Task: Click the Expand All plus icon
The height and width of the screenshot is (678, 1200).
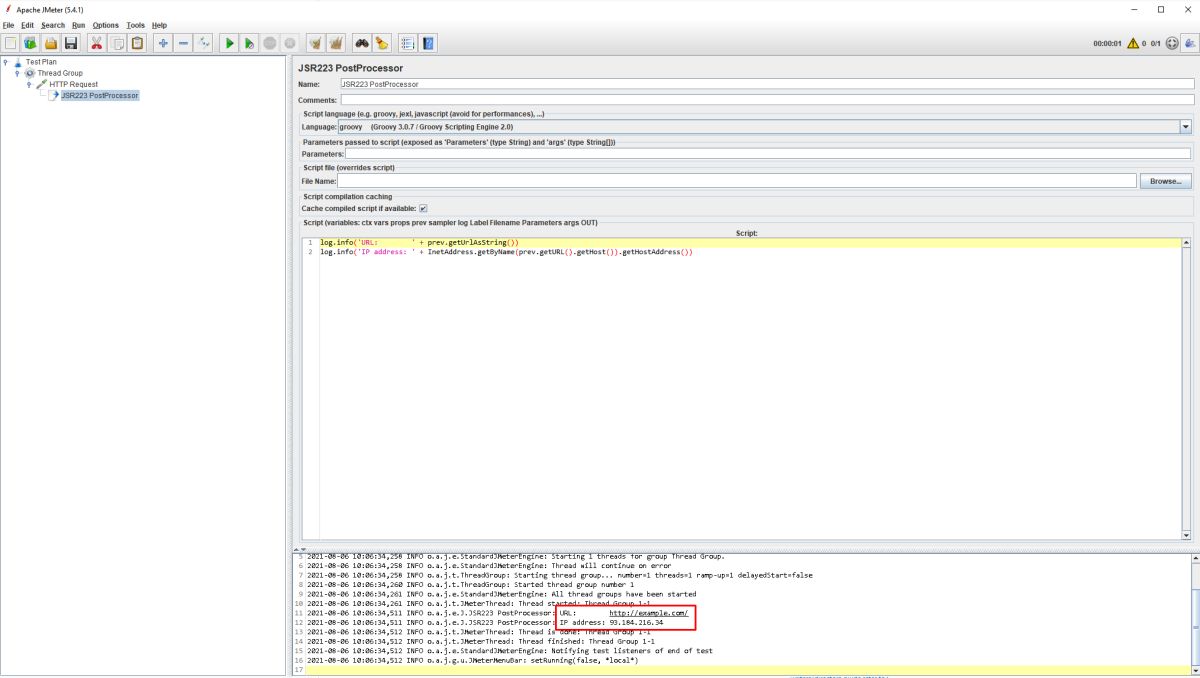Action: pos(163,43)
